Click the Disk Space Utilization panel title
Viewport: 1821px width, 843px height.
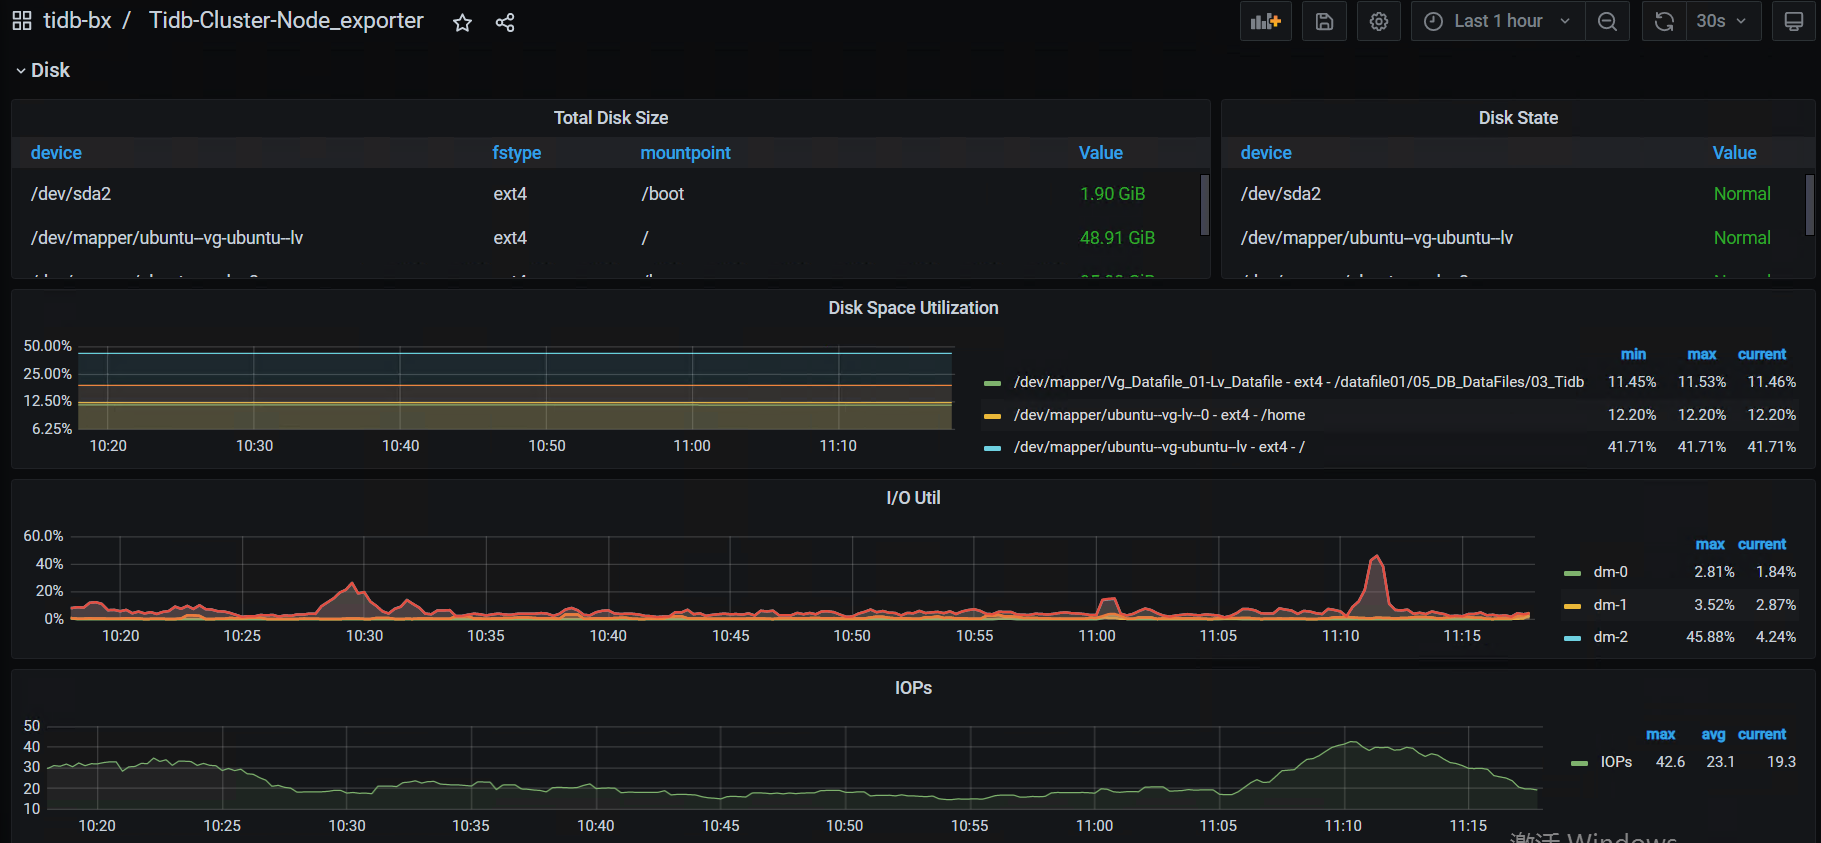point(912,308)
